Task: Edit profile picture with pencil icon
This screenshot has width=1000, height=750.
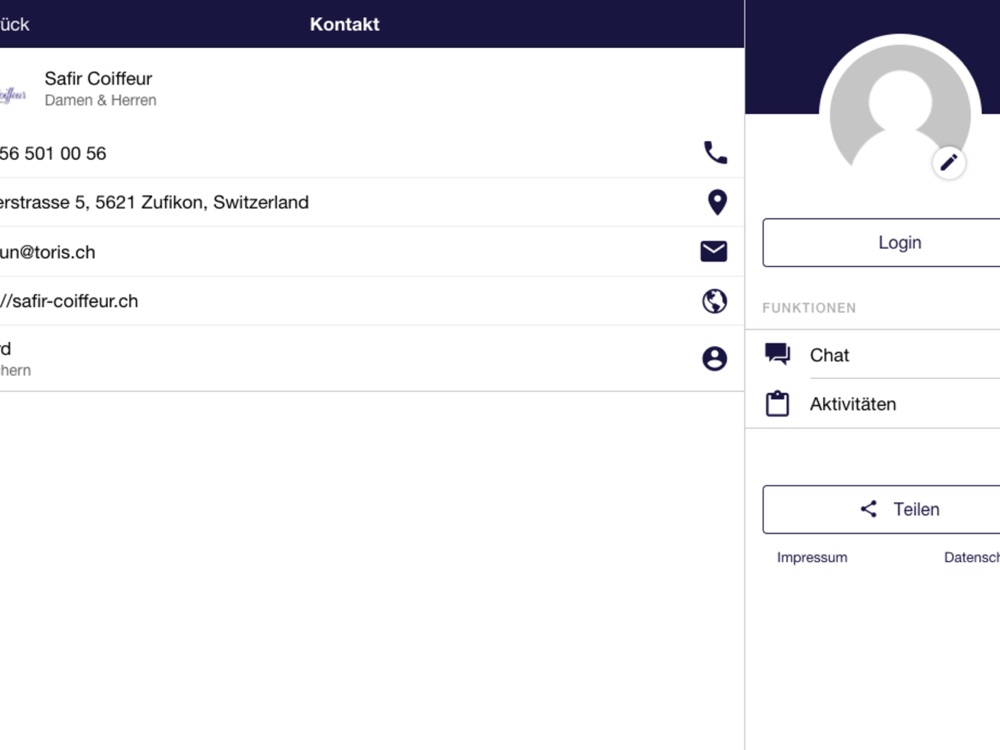Action: [x=948, y=163]
